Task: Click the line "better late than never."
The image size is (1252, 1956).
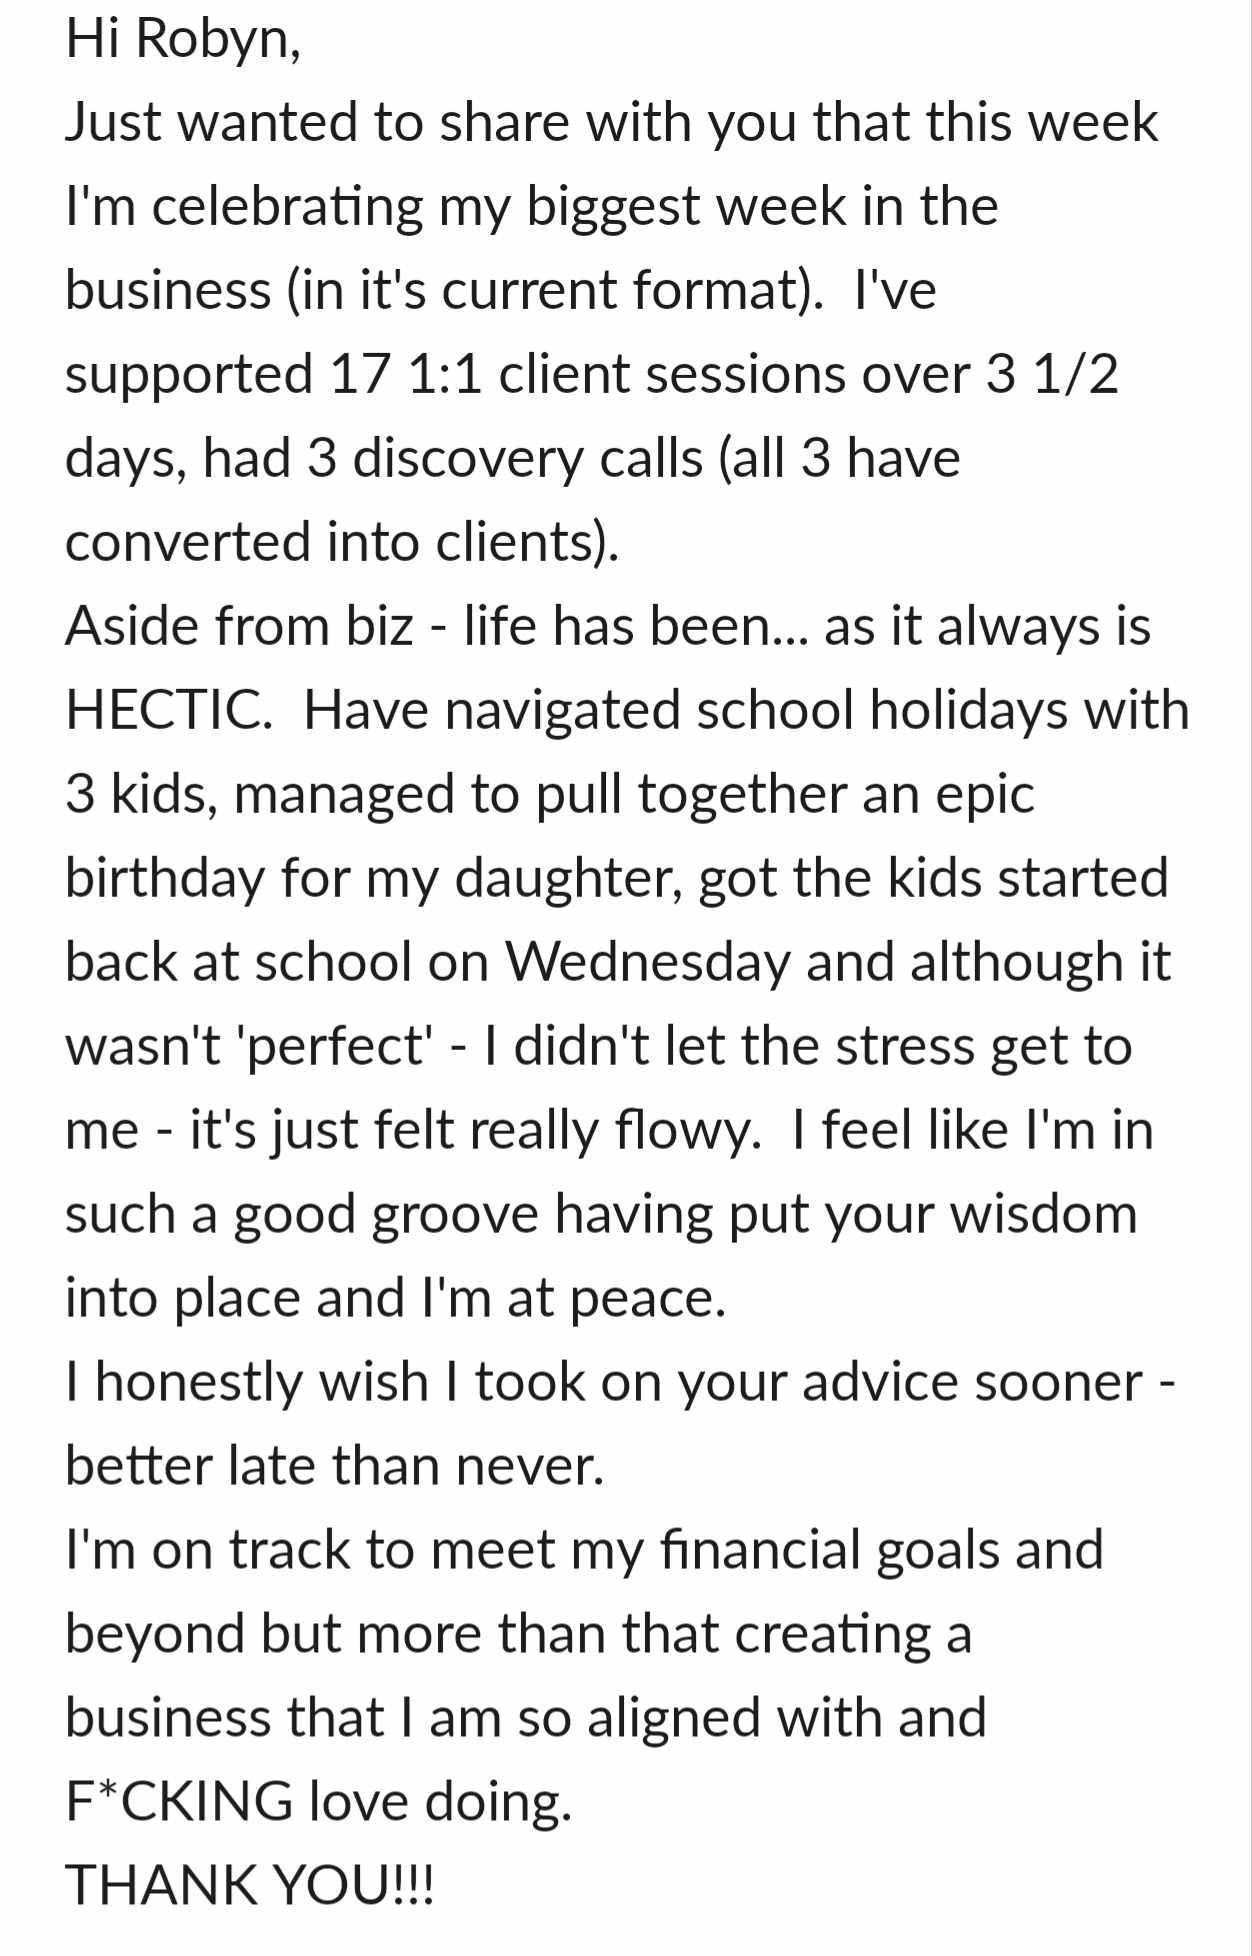Action: pos(335,1468)
